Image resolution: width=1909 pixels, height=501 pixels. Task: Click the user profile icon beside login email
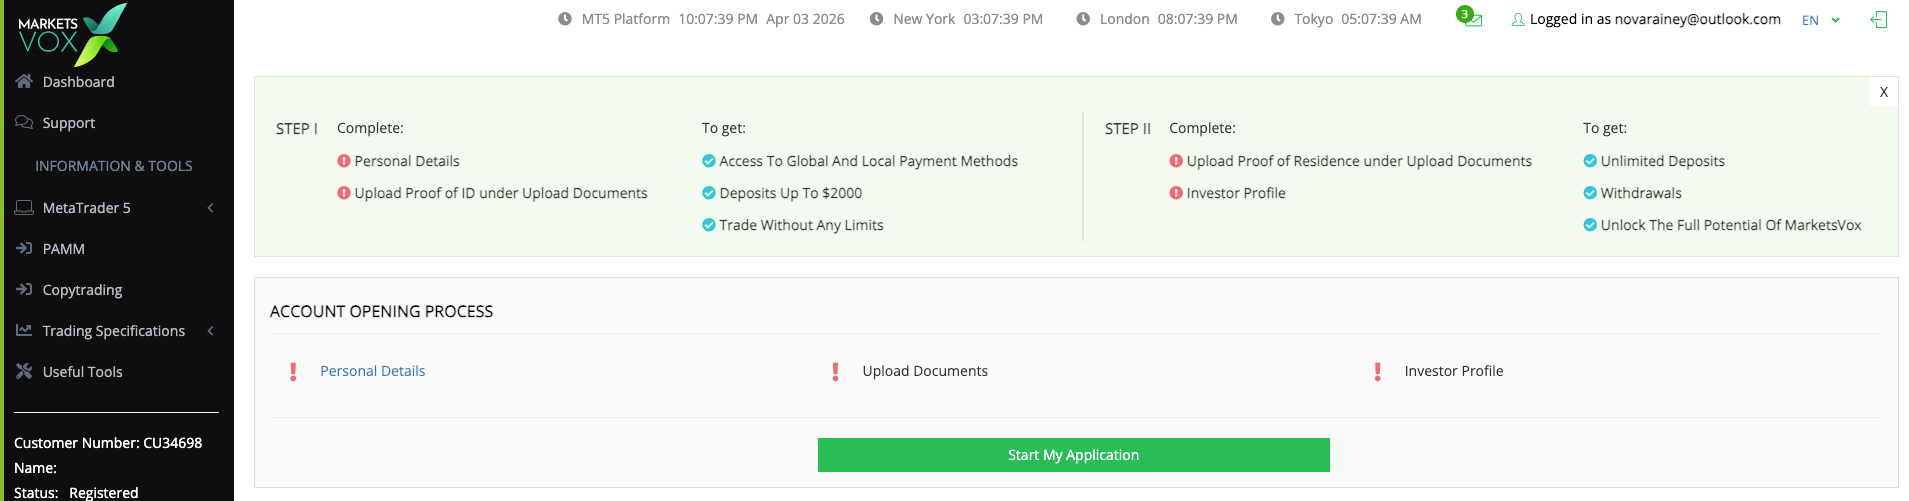[1518, 19]
